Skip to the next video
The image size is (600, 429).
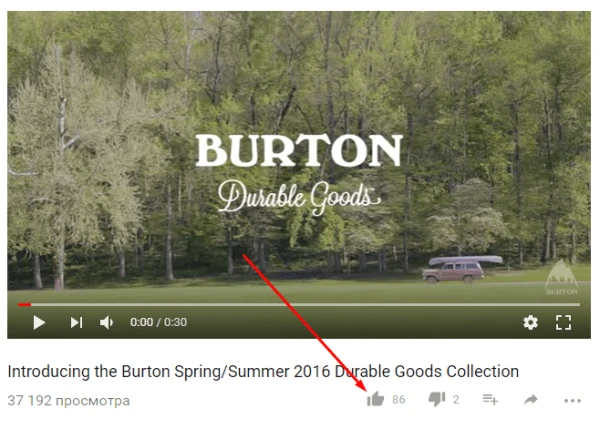click(x=76, y=323)
